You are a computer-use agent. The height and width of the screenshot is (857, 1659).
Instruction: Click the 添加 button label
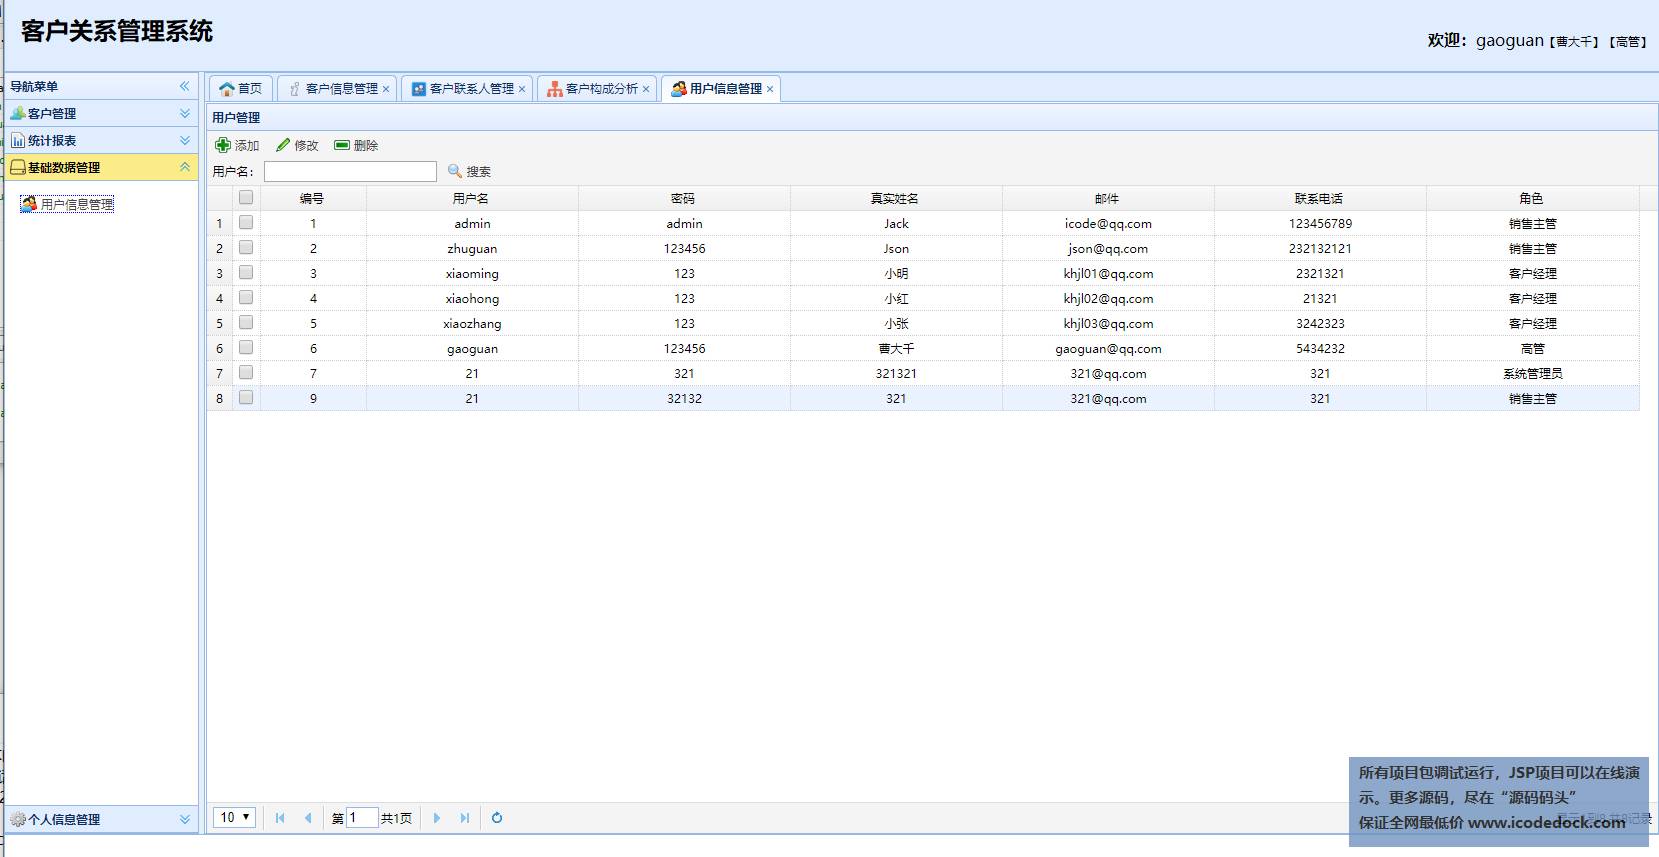tap(247, 146)
